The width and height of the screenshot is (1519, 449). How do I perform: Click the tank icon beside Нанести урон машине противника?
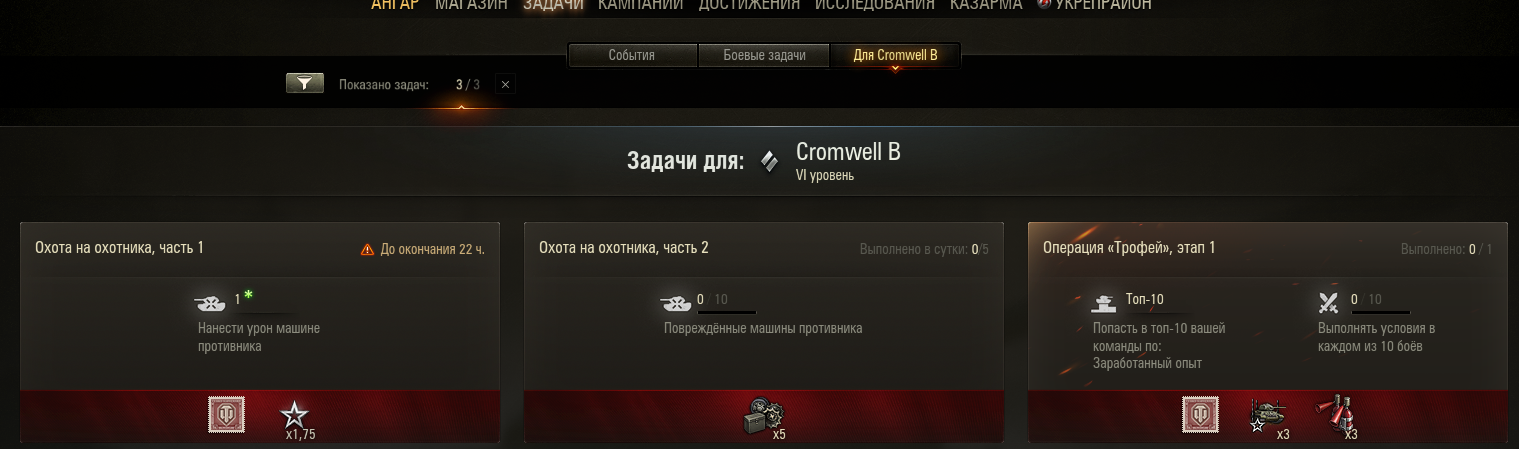click(209, 302)
